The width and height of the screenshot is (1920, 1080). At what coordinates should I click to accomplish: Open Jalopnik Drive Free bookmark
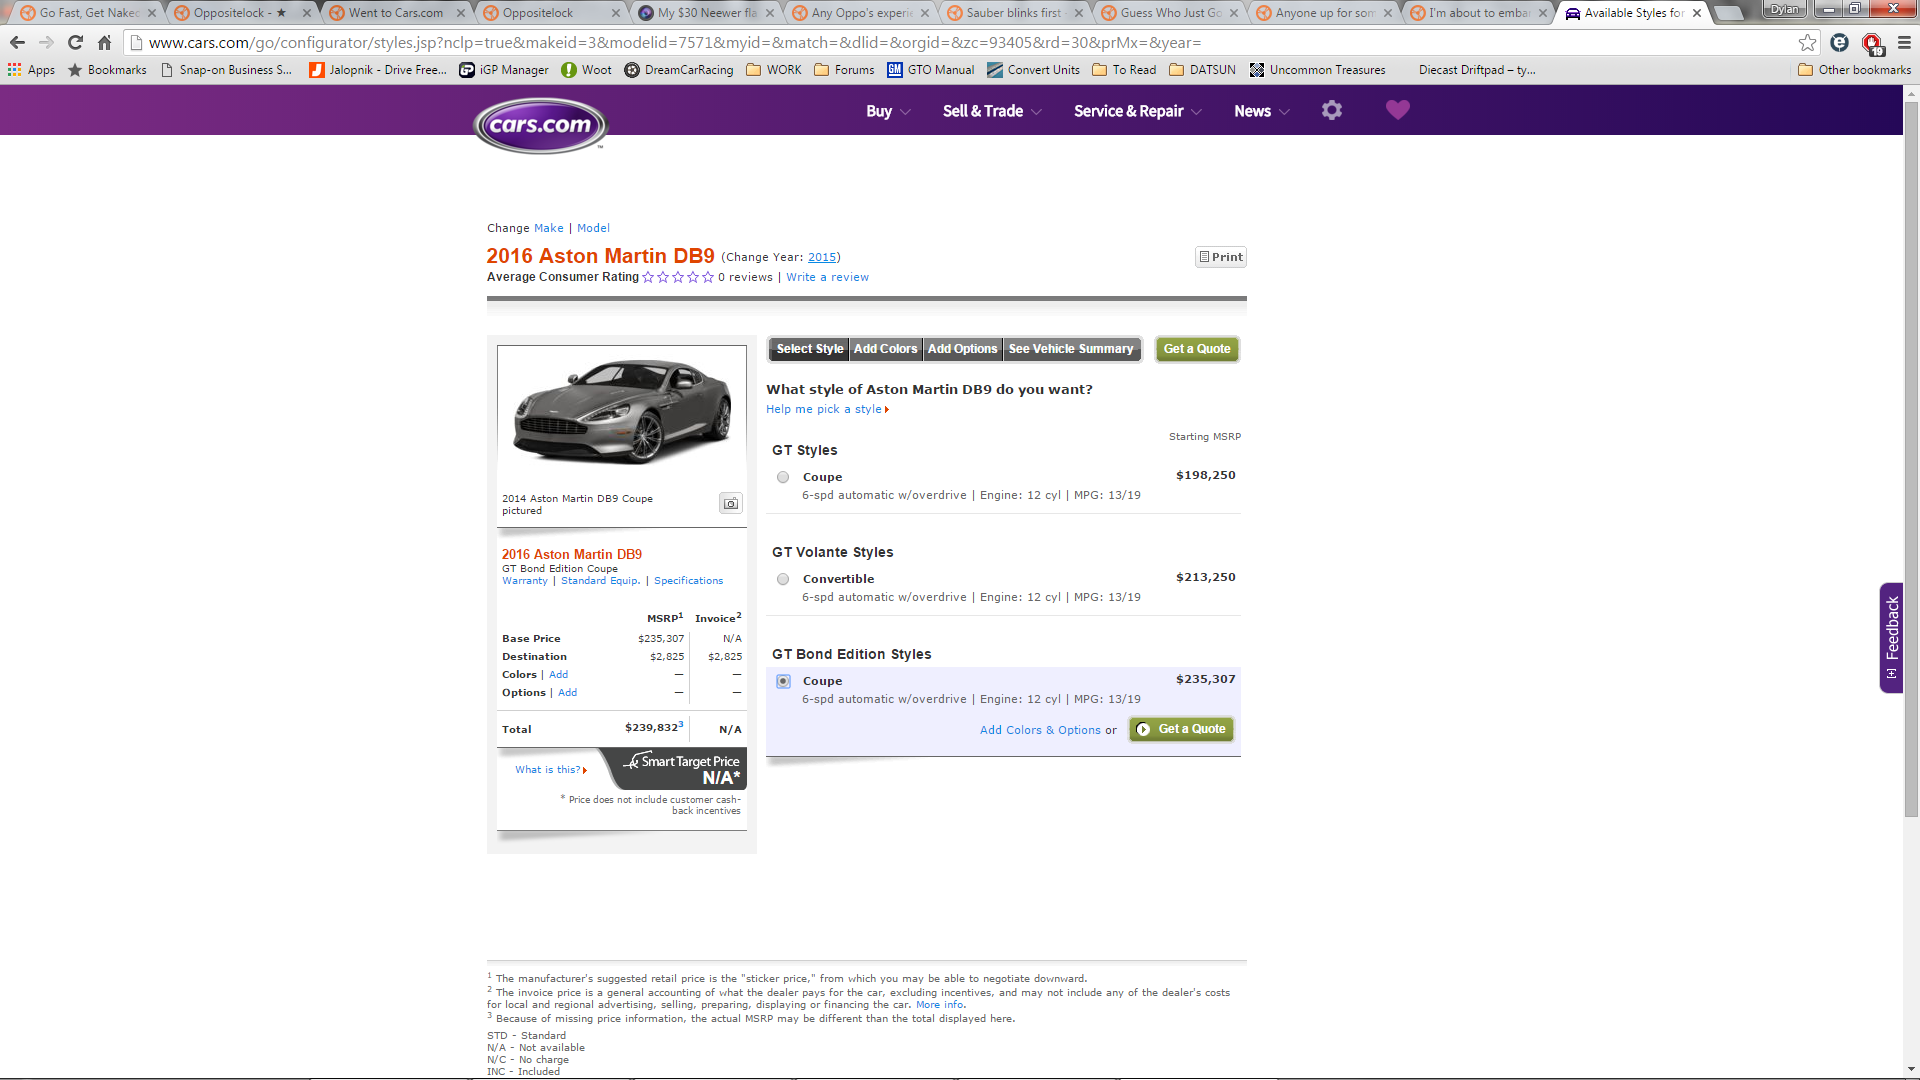(x=378, y=70)
